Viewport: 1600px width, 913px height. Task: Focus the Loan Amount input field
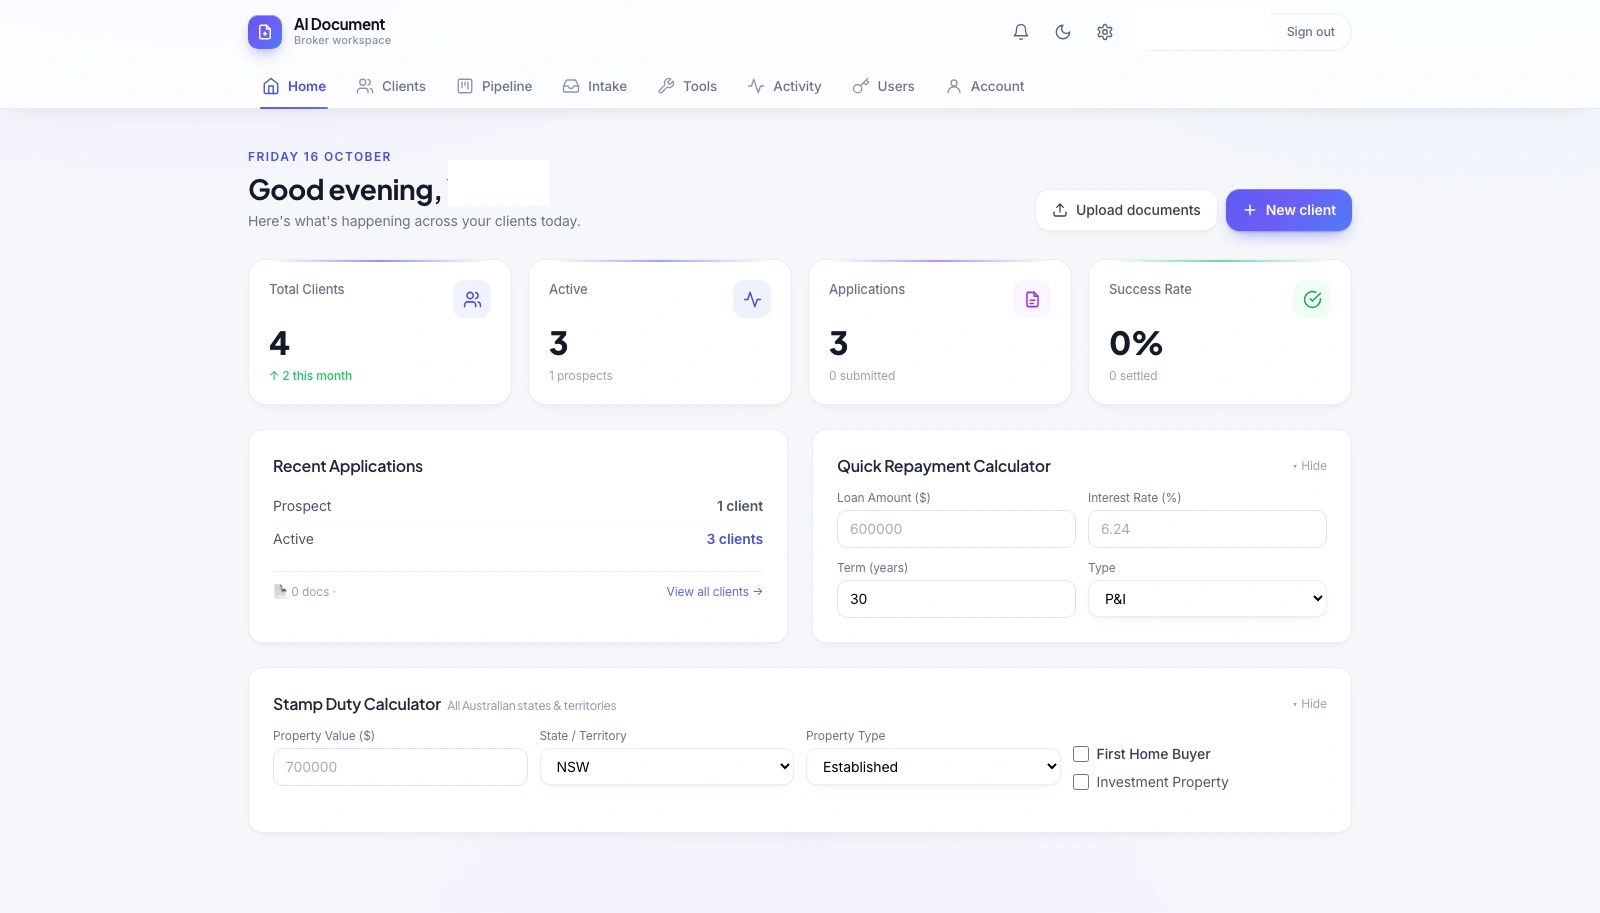tap(956, 529)
